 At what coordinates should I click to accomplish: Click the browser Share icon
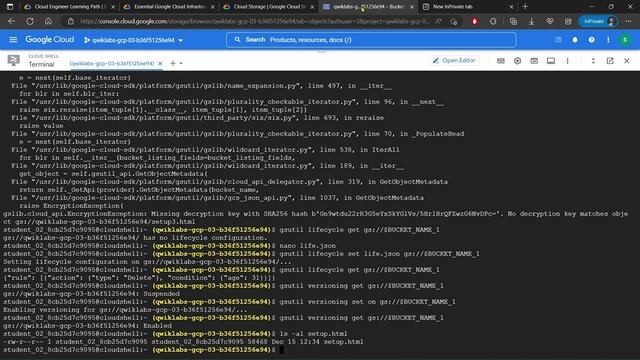coord(568,21)
